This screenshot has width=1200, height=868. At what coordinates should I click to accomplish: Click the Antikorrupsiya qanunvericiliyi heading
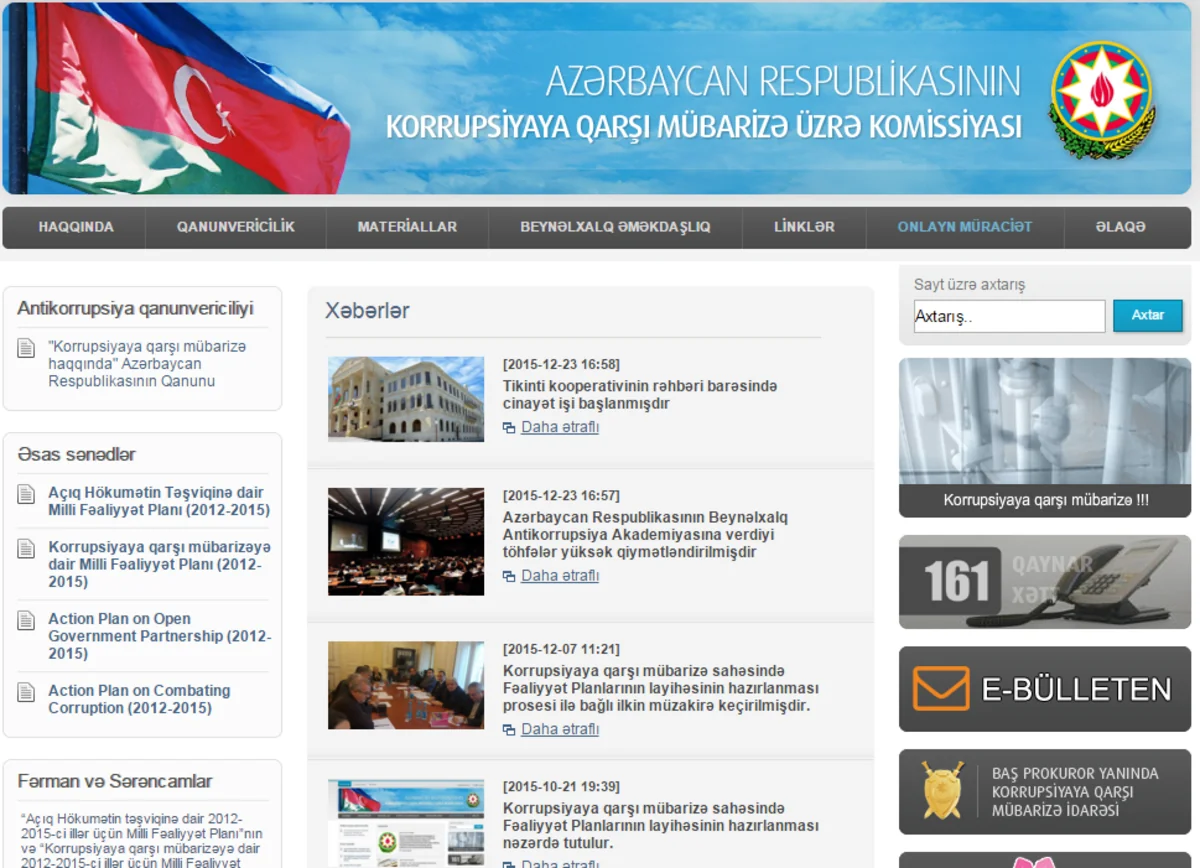pyautogui.click(x=135, y=308)
